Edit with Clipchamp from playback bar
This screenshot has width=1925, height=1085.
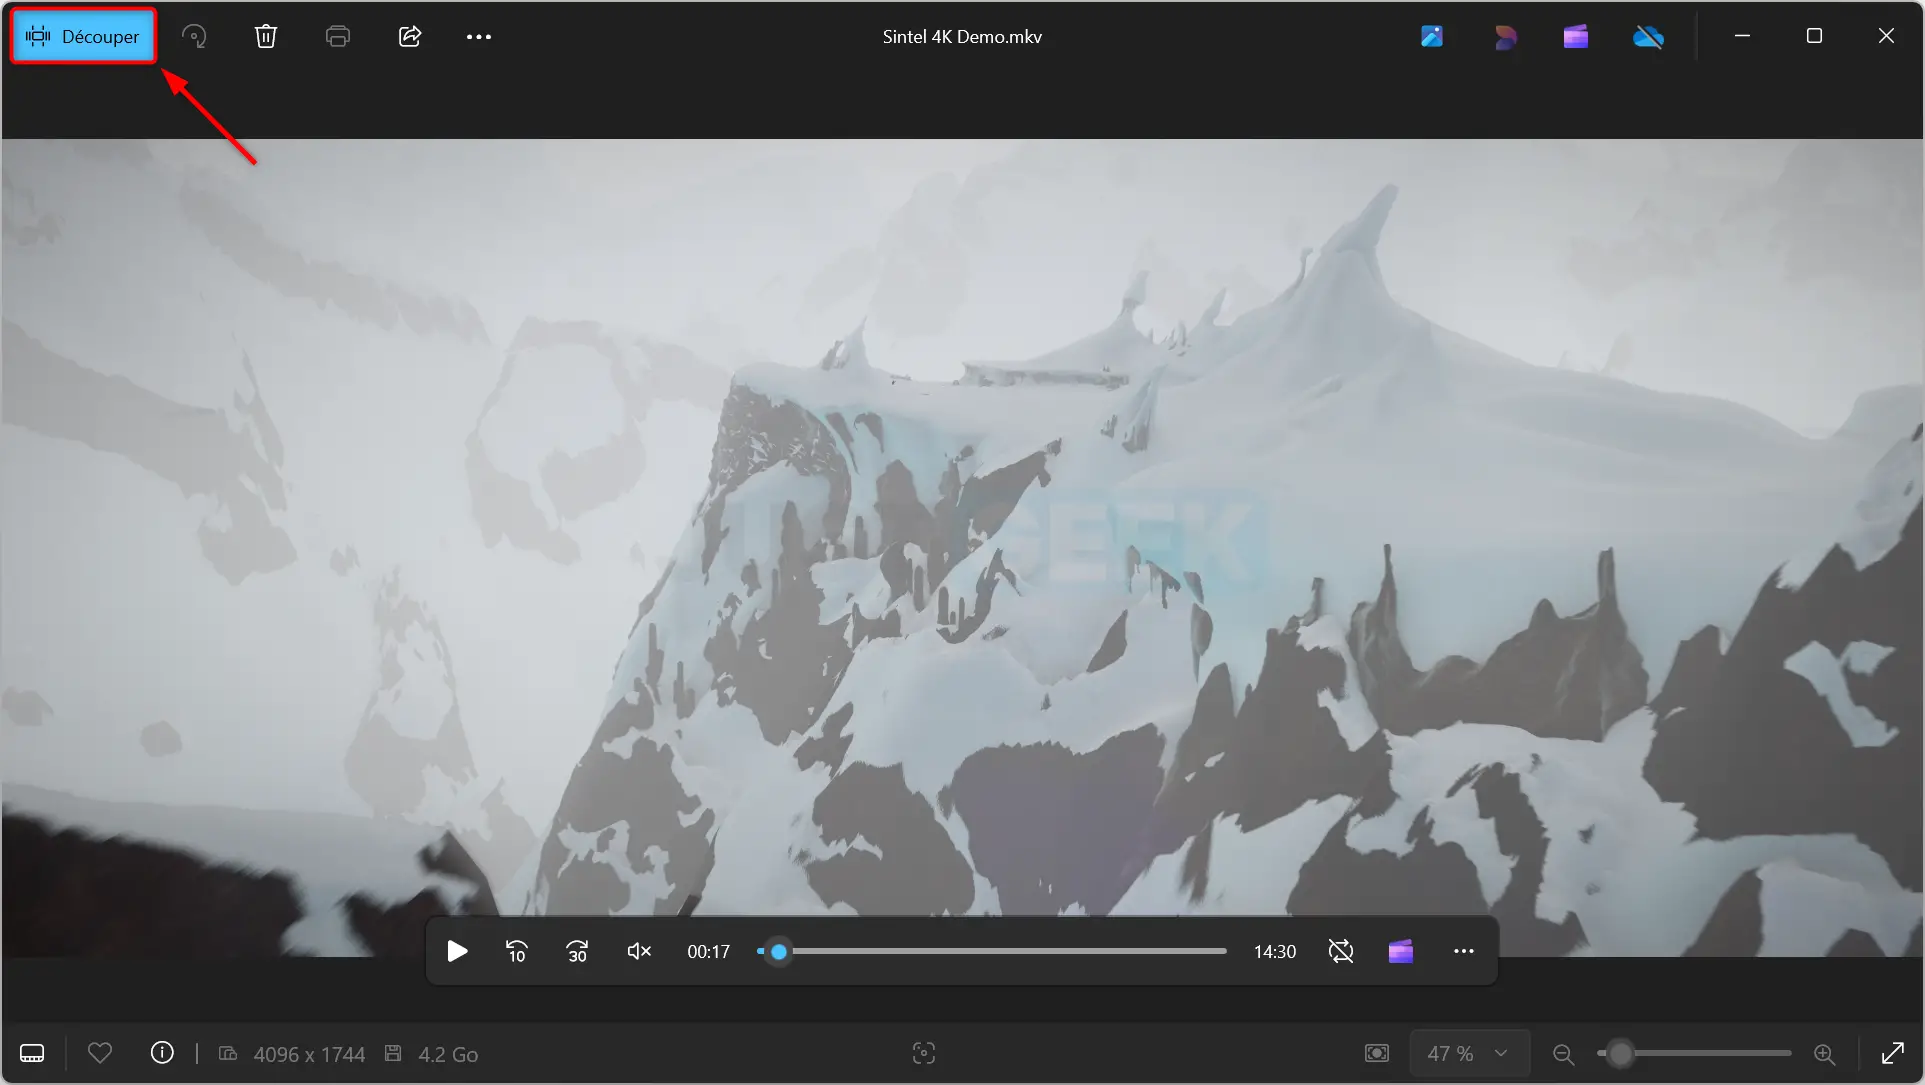click(1401, 951)
